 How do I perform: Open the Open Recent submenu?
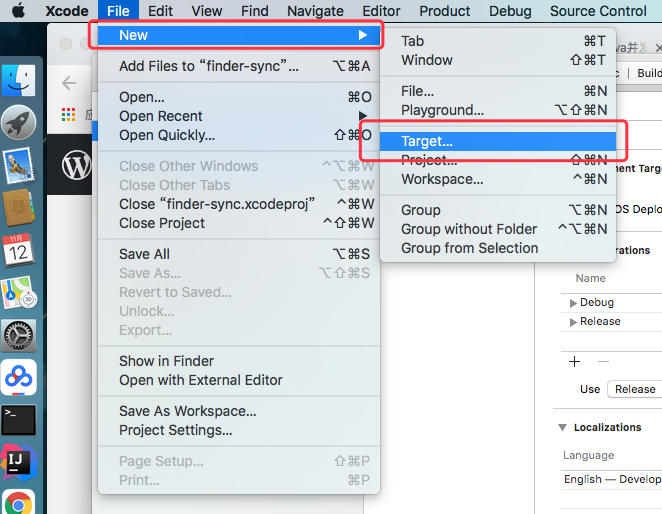(160, 116)
